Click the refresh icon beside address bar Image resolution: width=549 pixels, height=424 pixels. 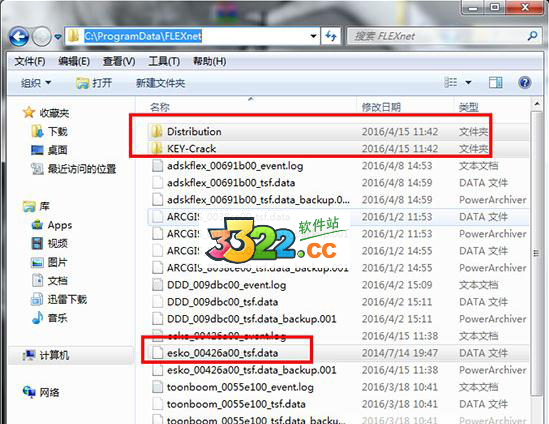click(x=331, y=36)
